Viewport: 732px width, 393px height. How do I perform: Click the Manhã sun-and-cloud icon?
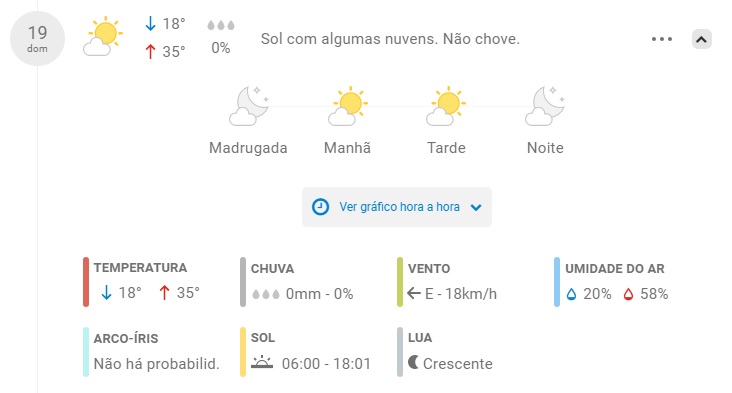(348, 106)
